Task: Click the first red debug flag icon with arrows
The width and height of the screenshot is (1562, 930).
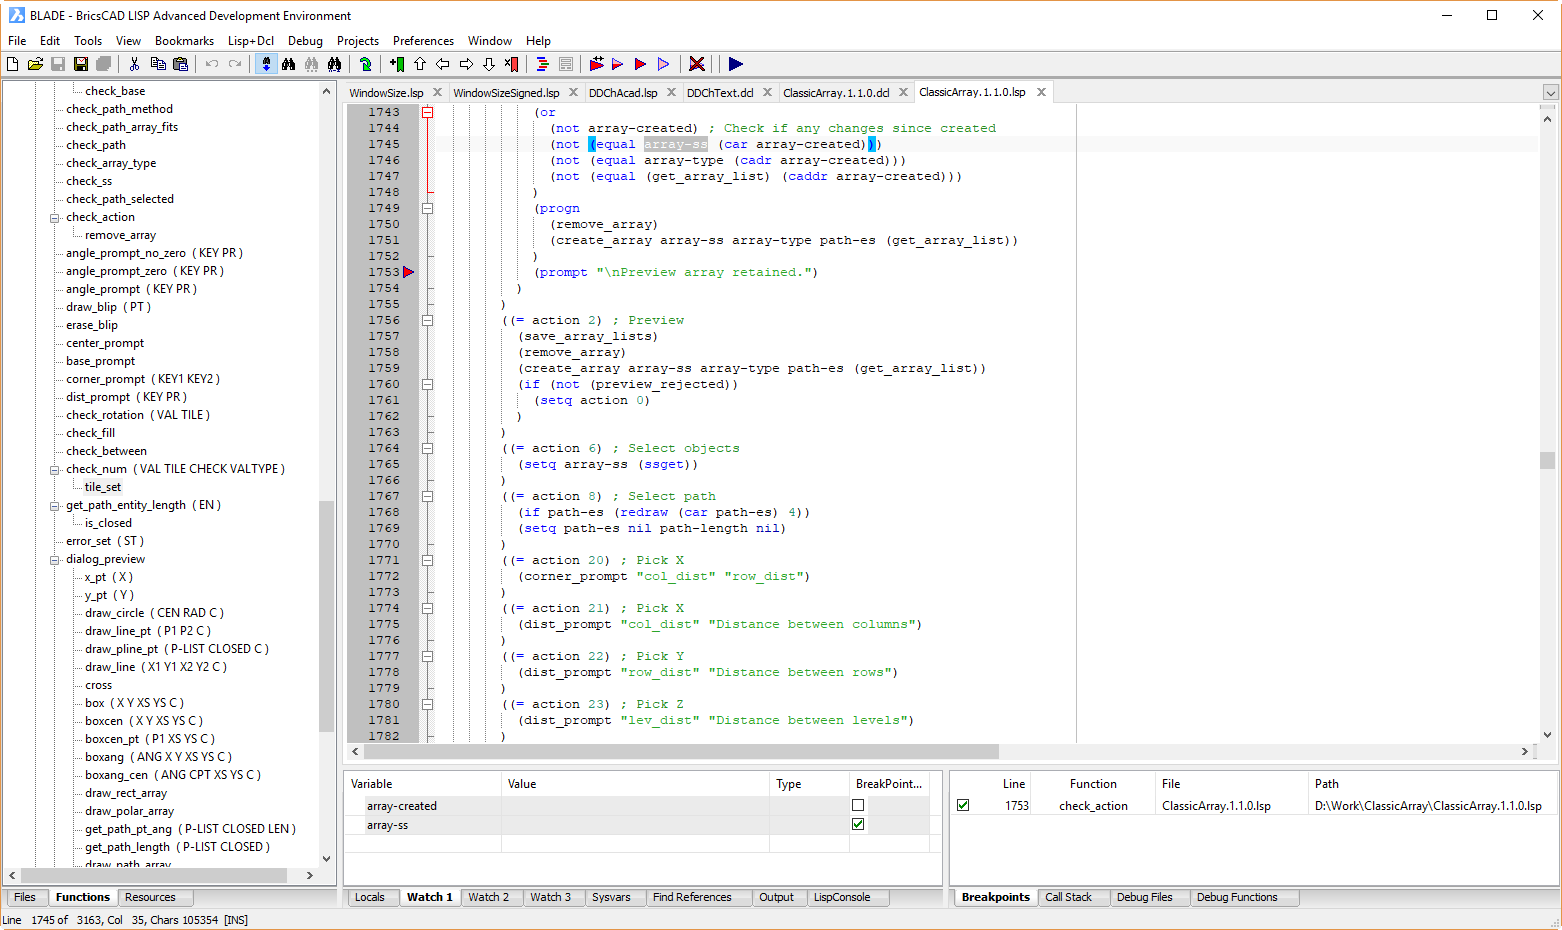Action: tap(596, 64)
